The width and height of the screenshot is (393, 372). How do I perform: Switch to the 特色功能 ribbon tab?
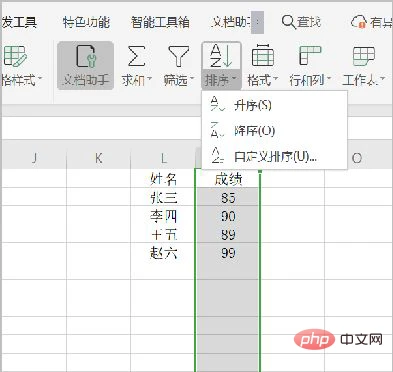86,22
